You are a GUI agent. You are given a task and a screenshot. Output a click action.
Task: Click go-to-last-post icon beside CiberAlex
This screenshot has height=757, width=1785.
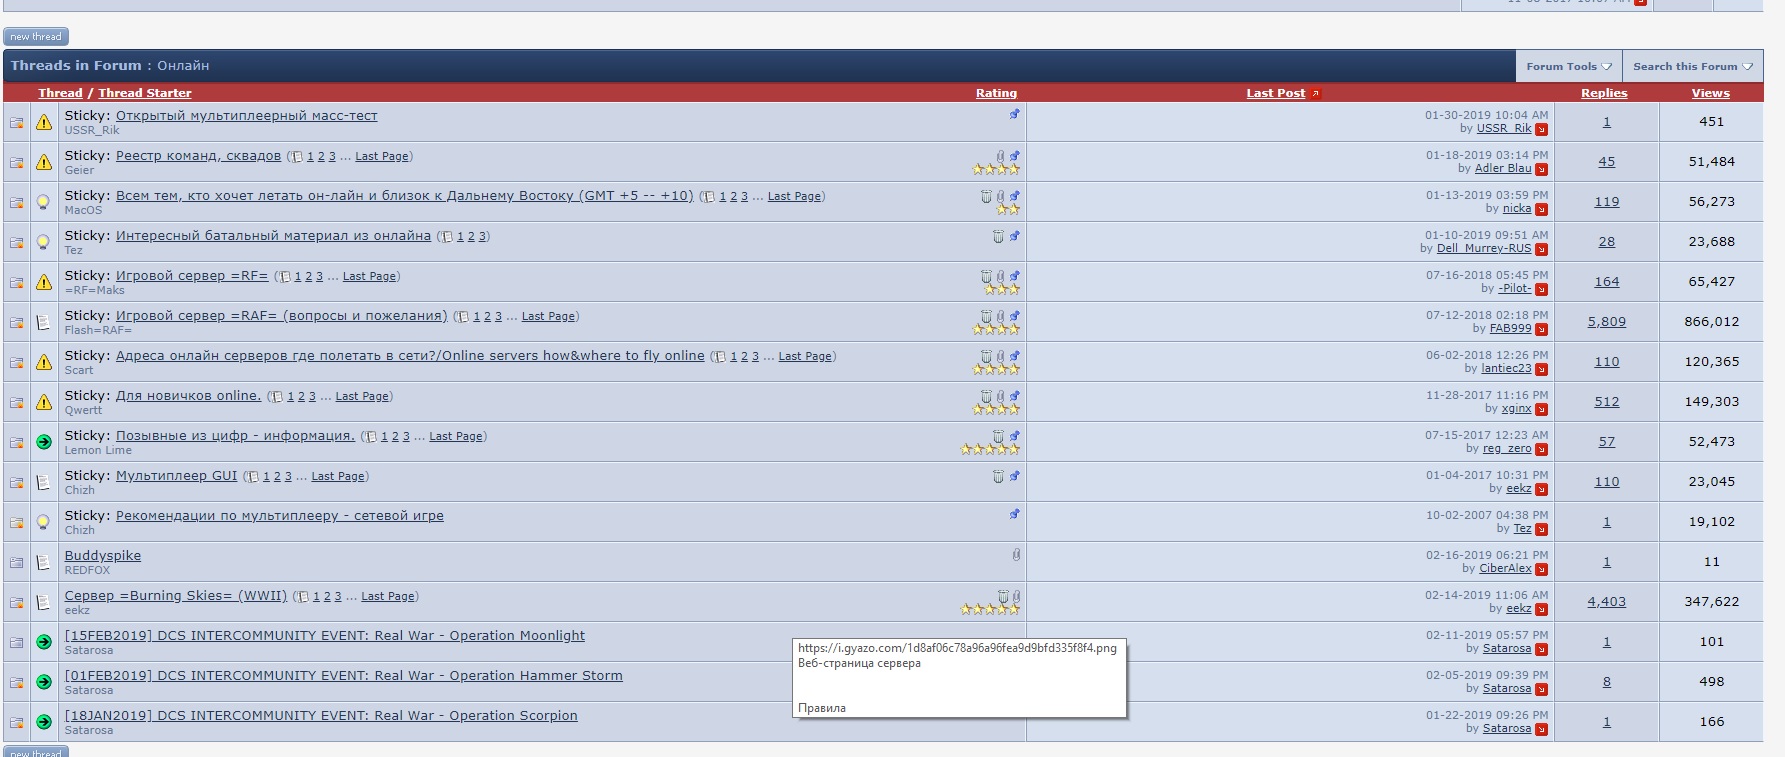pos(1541,569)
